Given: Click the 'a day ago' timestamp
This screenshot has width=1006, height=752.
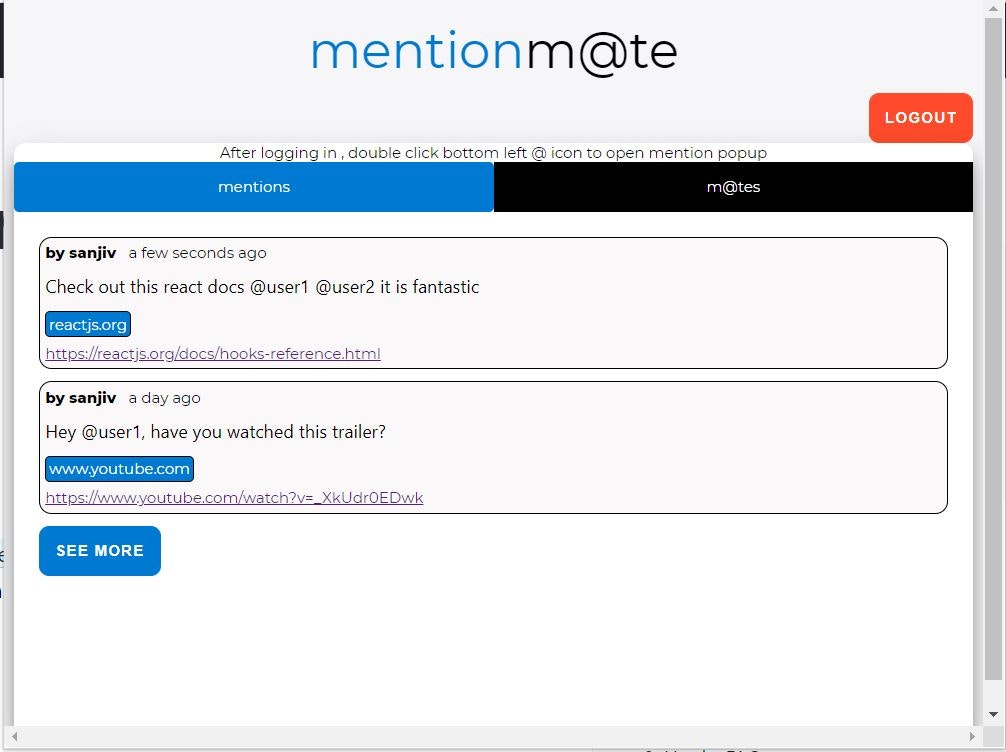Looking at the screenshot, I should 164,398.
